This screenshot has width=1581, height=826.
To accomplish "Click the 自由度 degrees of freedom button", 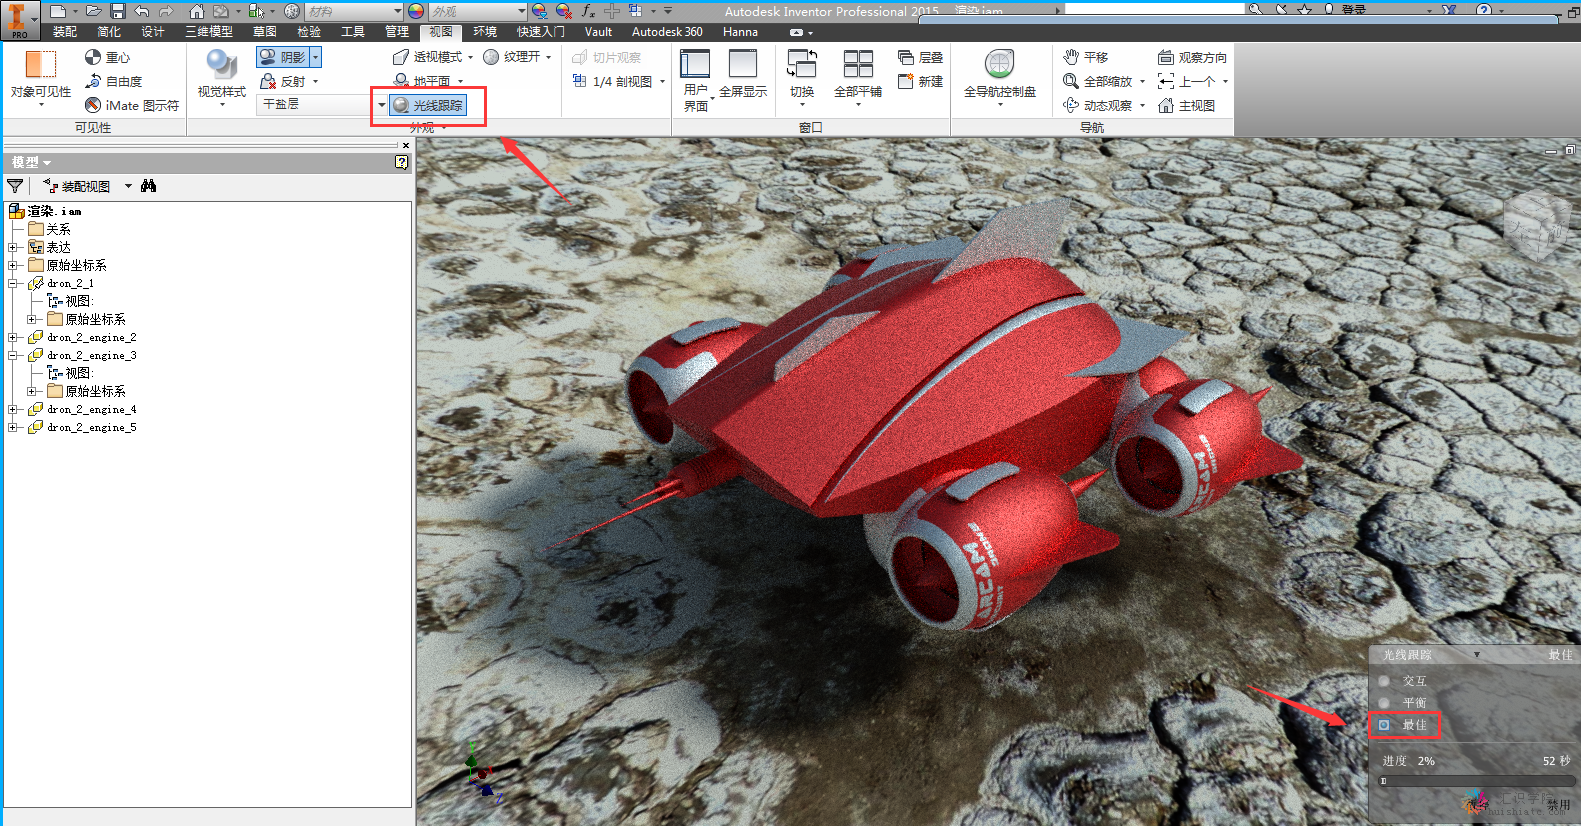I will [x=113, y=81].
